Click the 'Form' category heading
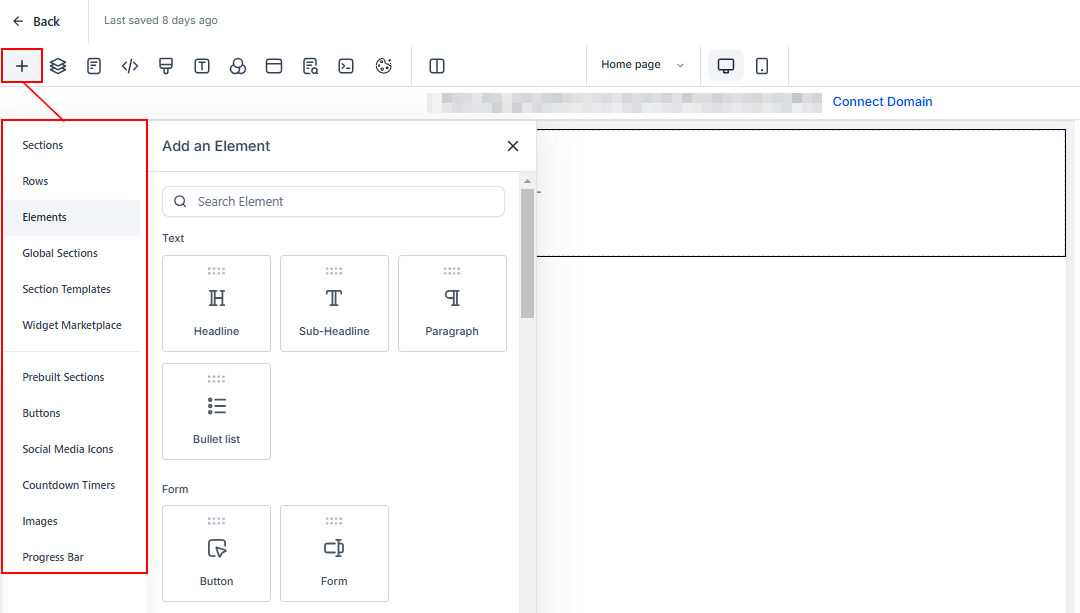Image resolution: width=1080 pixels, height=613 pixels. [x=175, y=489]
